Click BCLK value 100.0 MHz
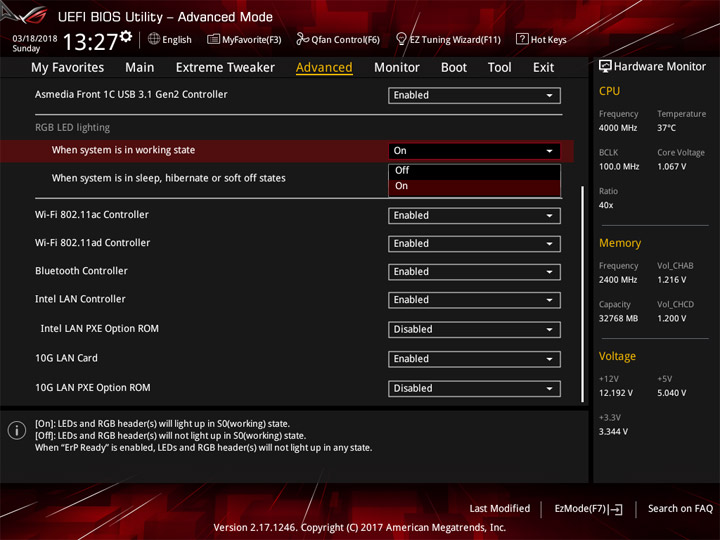Image resolution: width=720 pixels, height=540 pixels. [619, 167]
